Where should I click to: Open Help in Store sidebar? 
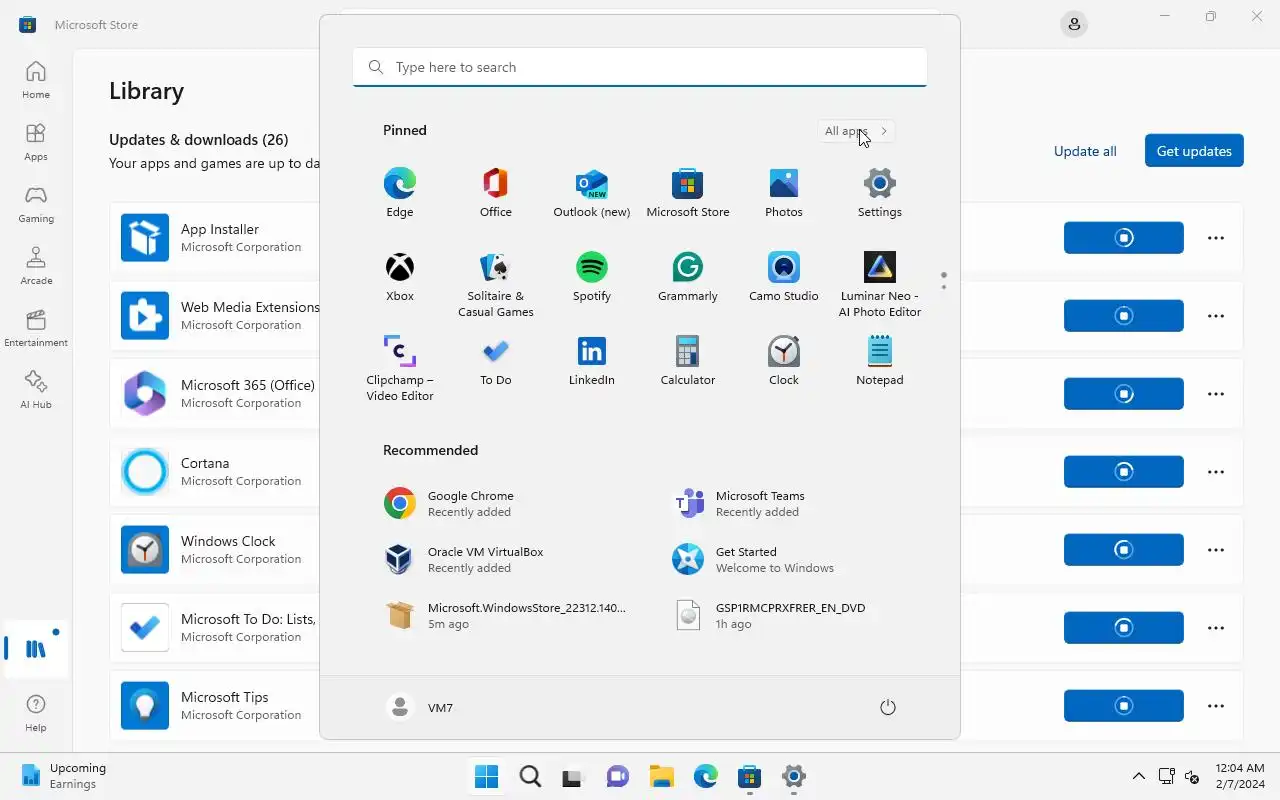pos(36,713)
